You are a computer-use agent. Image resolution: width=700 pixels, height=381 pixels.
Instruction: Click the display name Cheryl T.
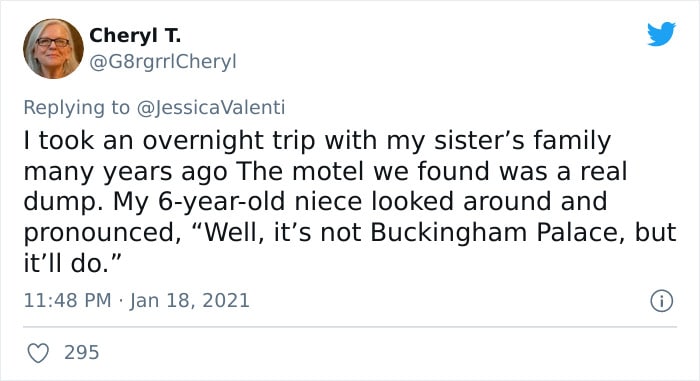point(135,36)
